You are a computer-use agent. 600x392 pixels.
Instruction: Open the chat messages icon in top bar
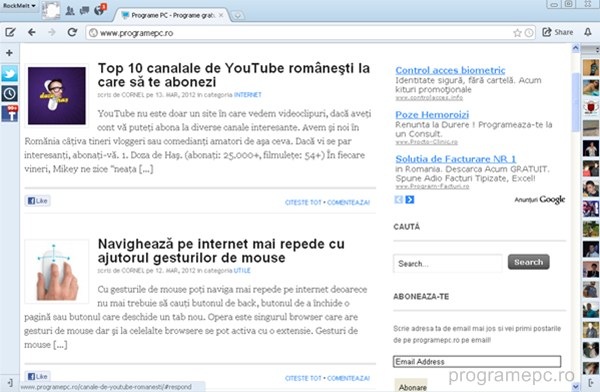(84, 11)
